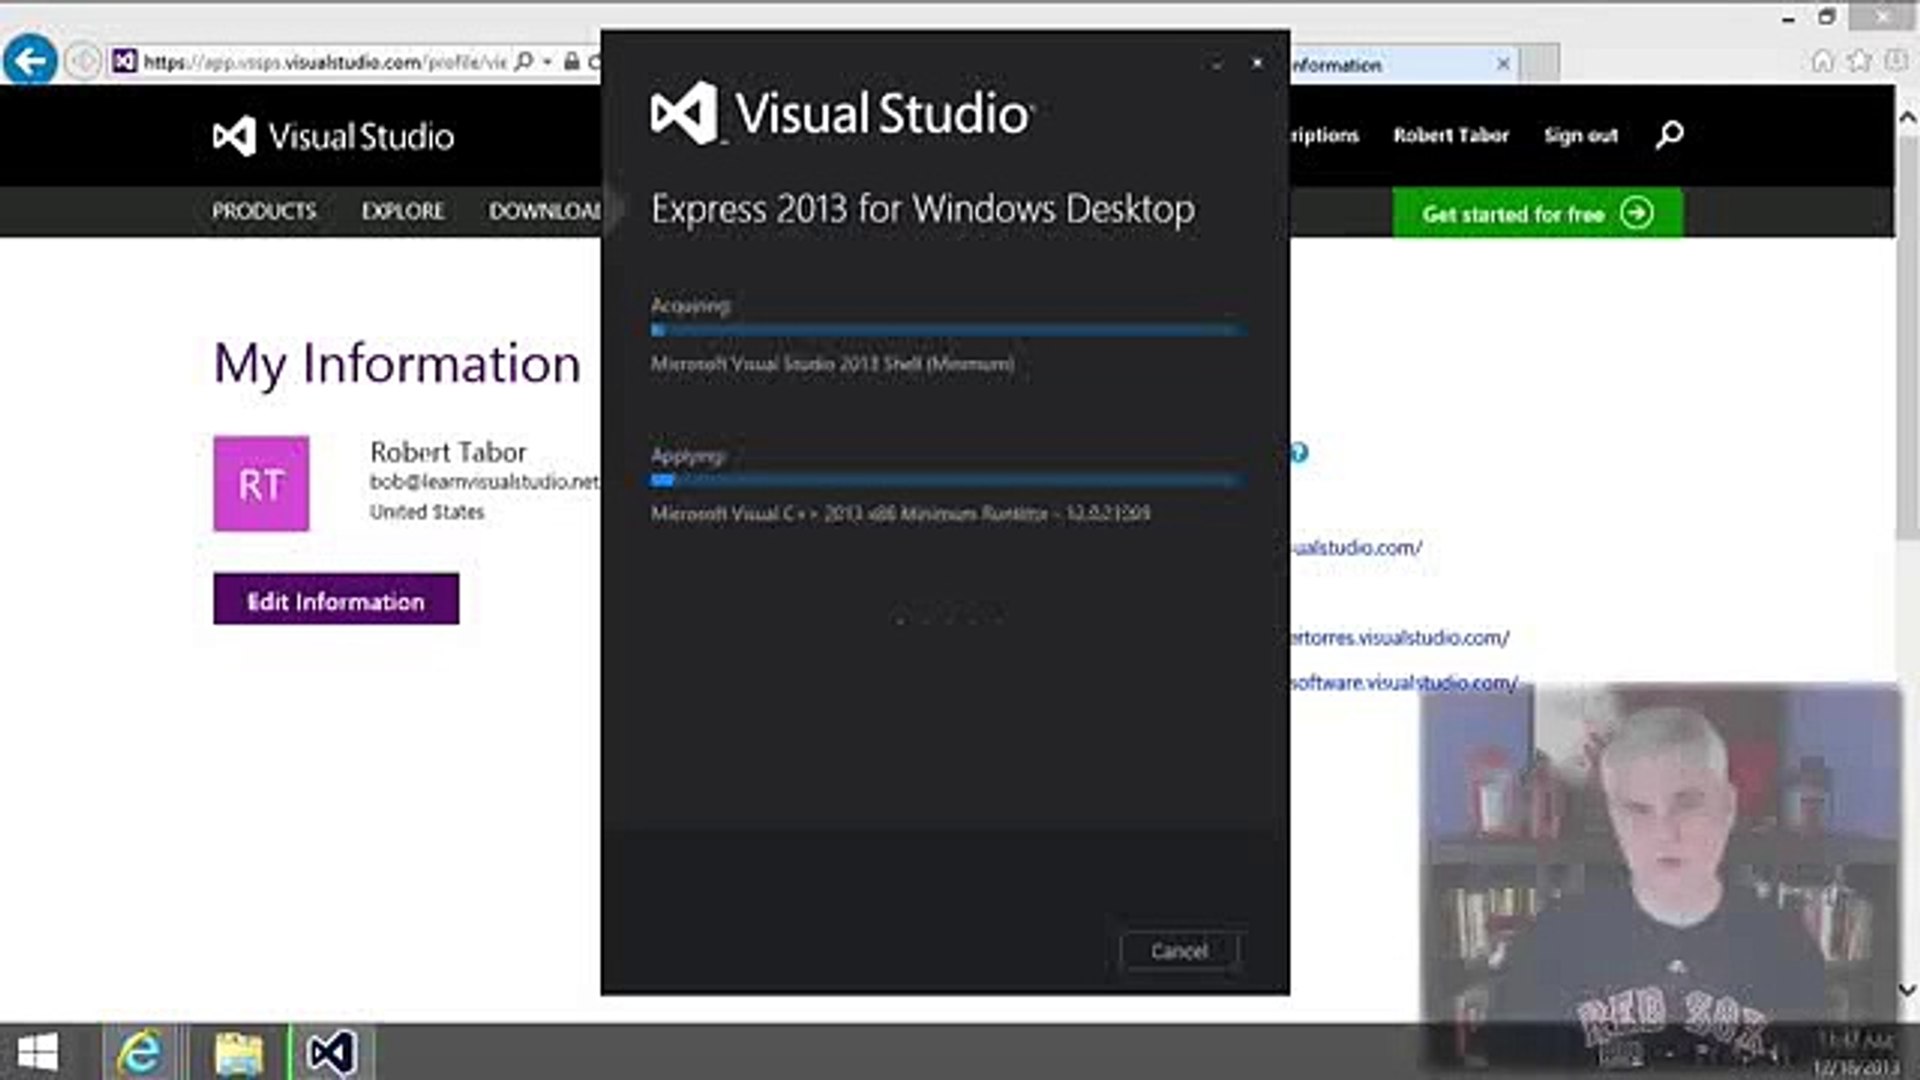Click the Edit Information button
1920x1080 pixels.
click(336, 599)
